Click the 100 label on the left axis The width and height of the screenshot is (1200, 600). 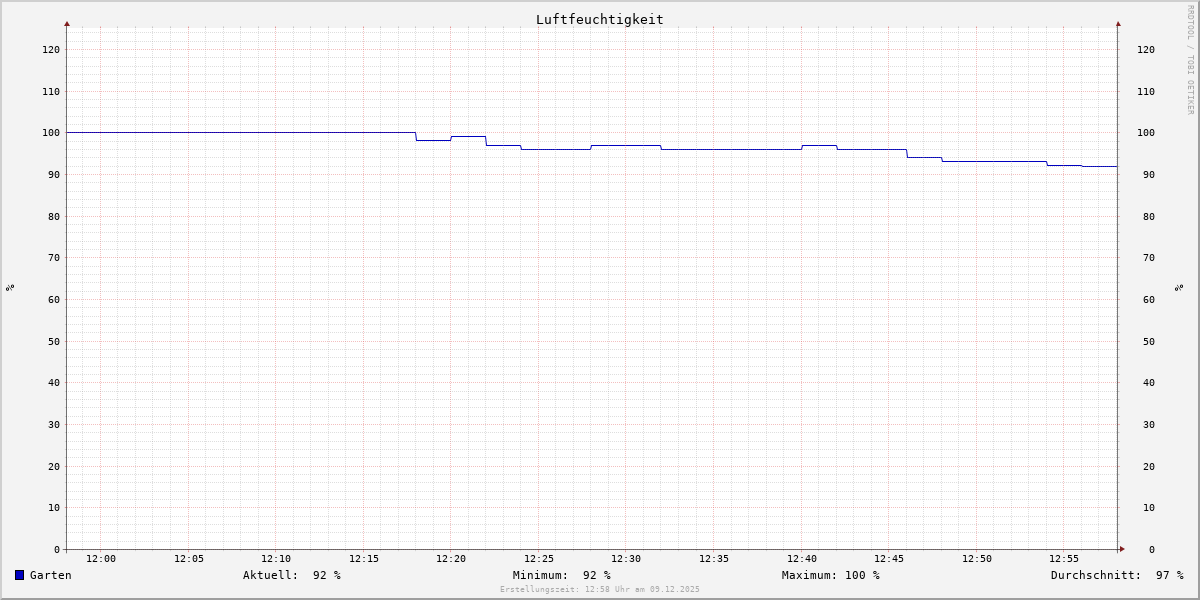51,132
